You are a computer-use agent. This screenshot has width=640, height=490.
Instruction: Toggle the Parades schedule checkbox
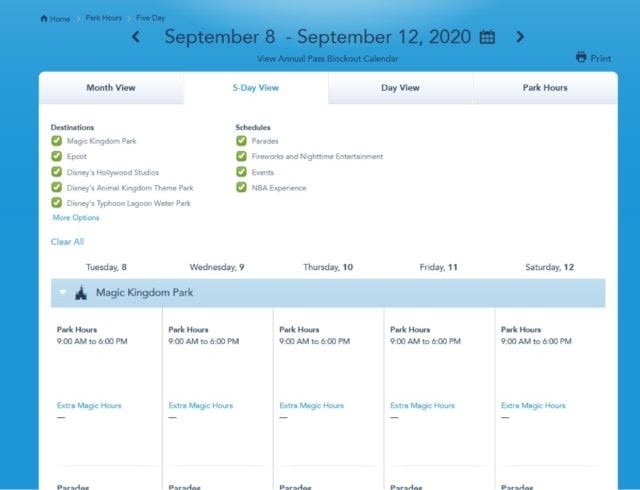241,141
